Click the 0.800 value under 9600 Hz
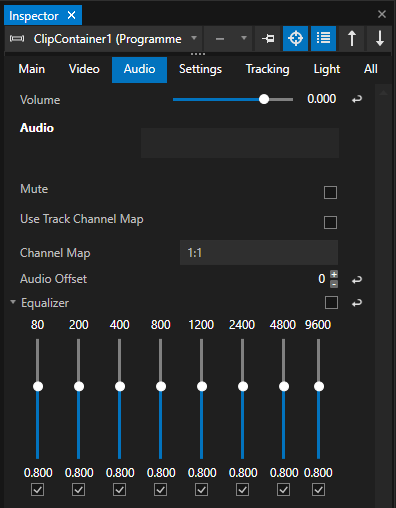Viewport: 396px width, 508px height. (318, 473)
